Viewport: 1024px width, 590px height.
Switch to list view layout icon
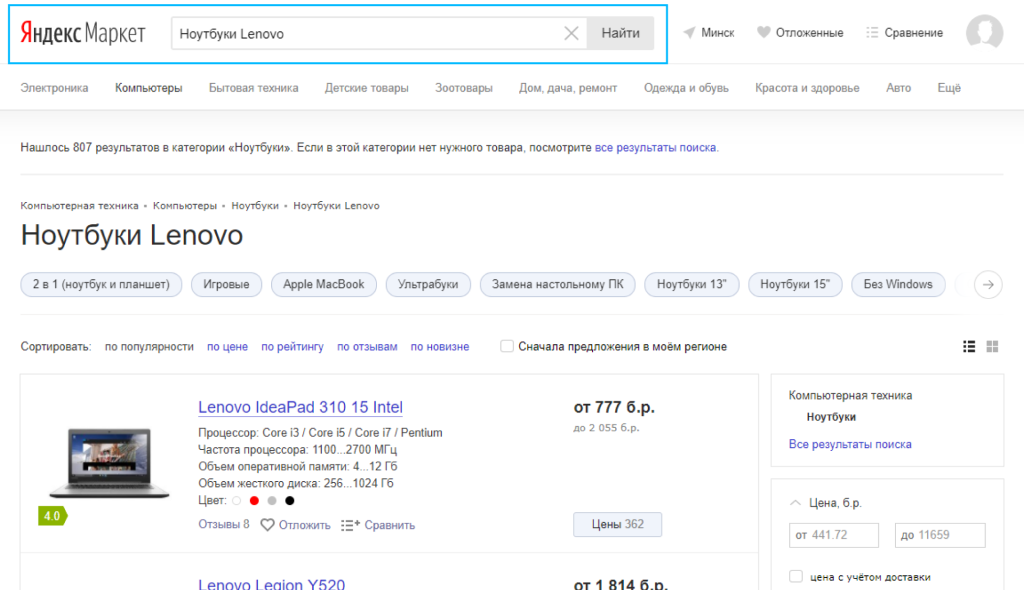[x=969, y=346]
